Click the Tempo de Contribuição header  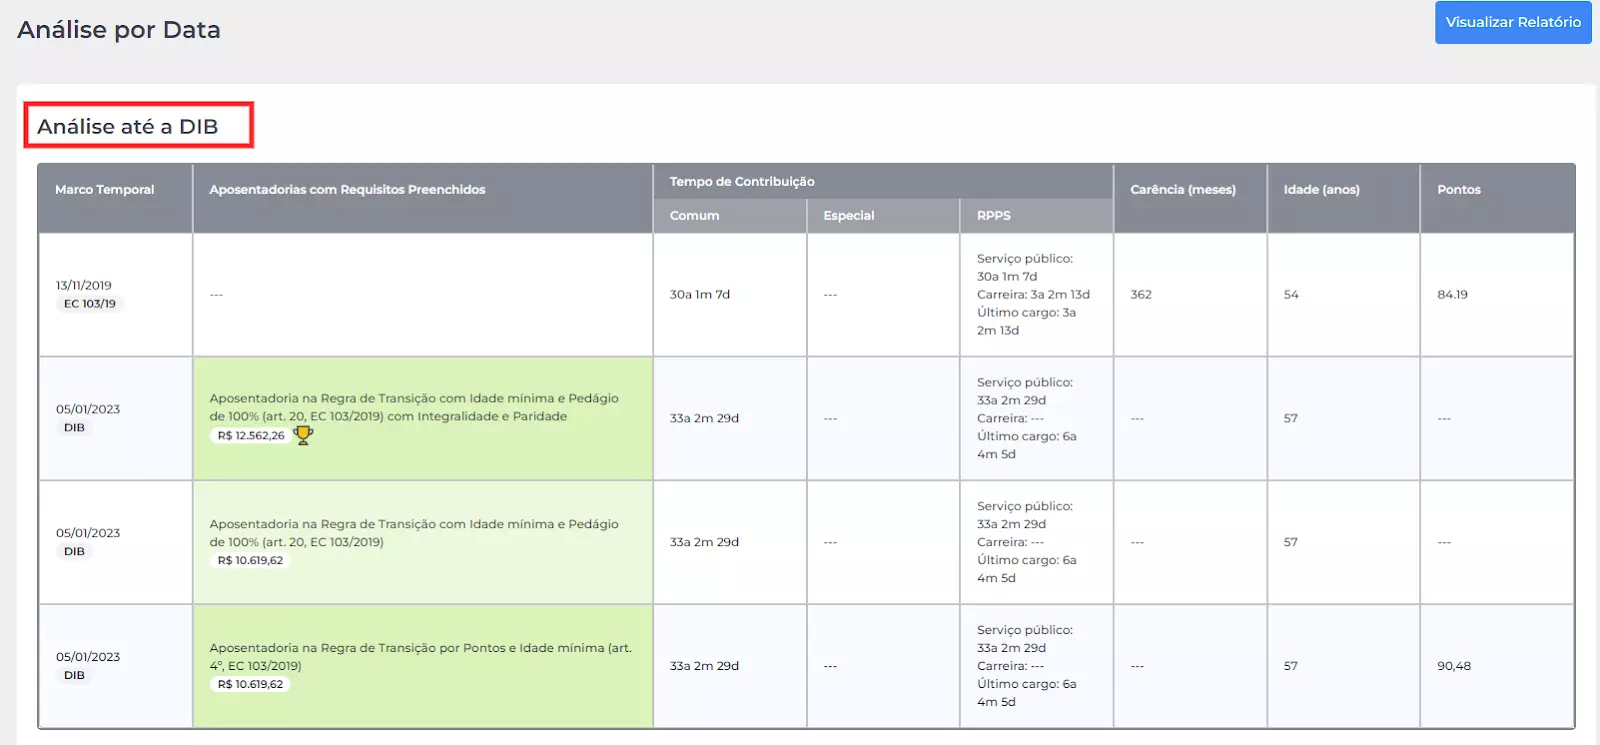742,181
